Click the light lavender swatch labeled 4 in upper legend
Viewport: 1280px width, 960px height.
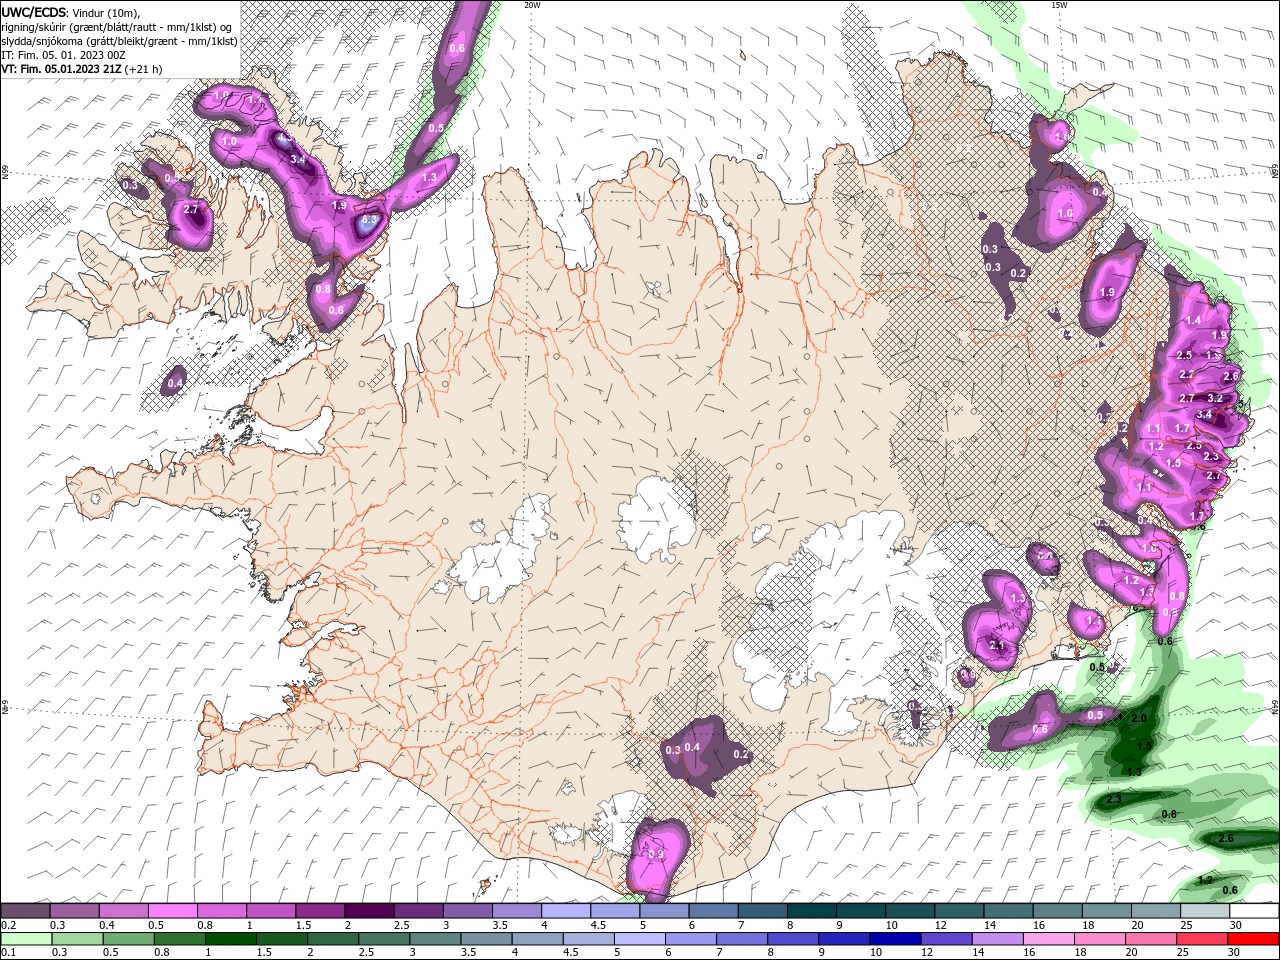click(565, 911)
